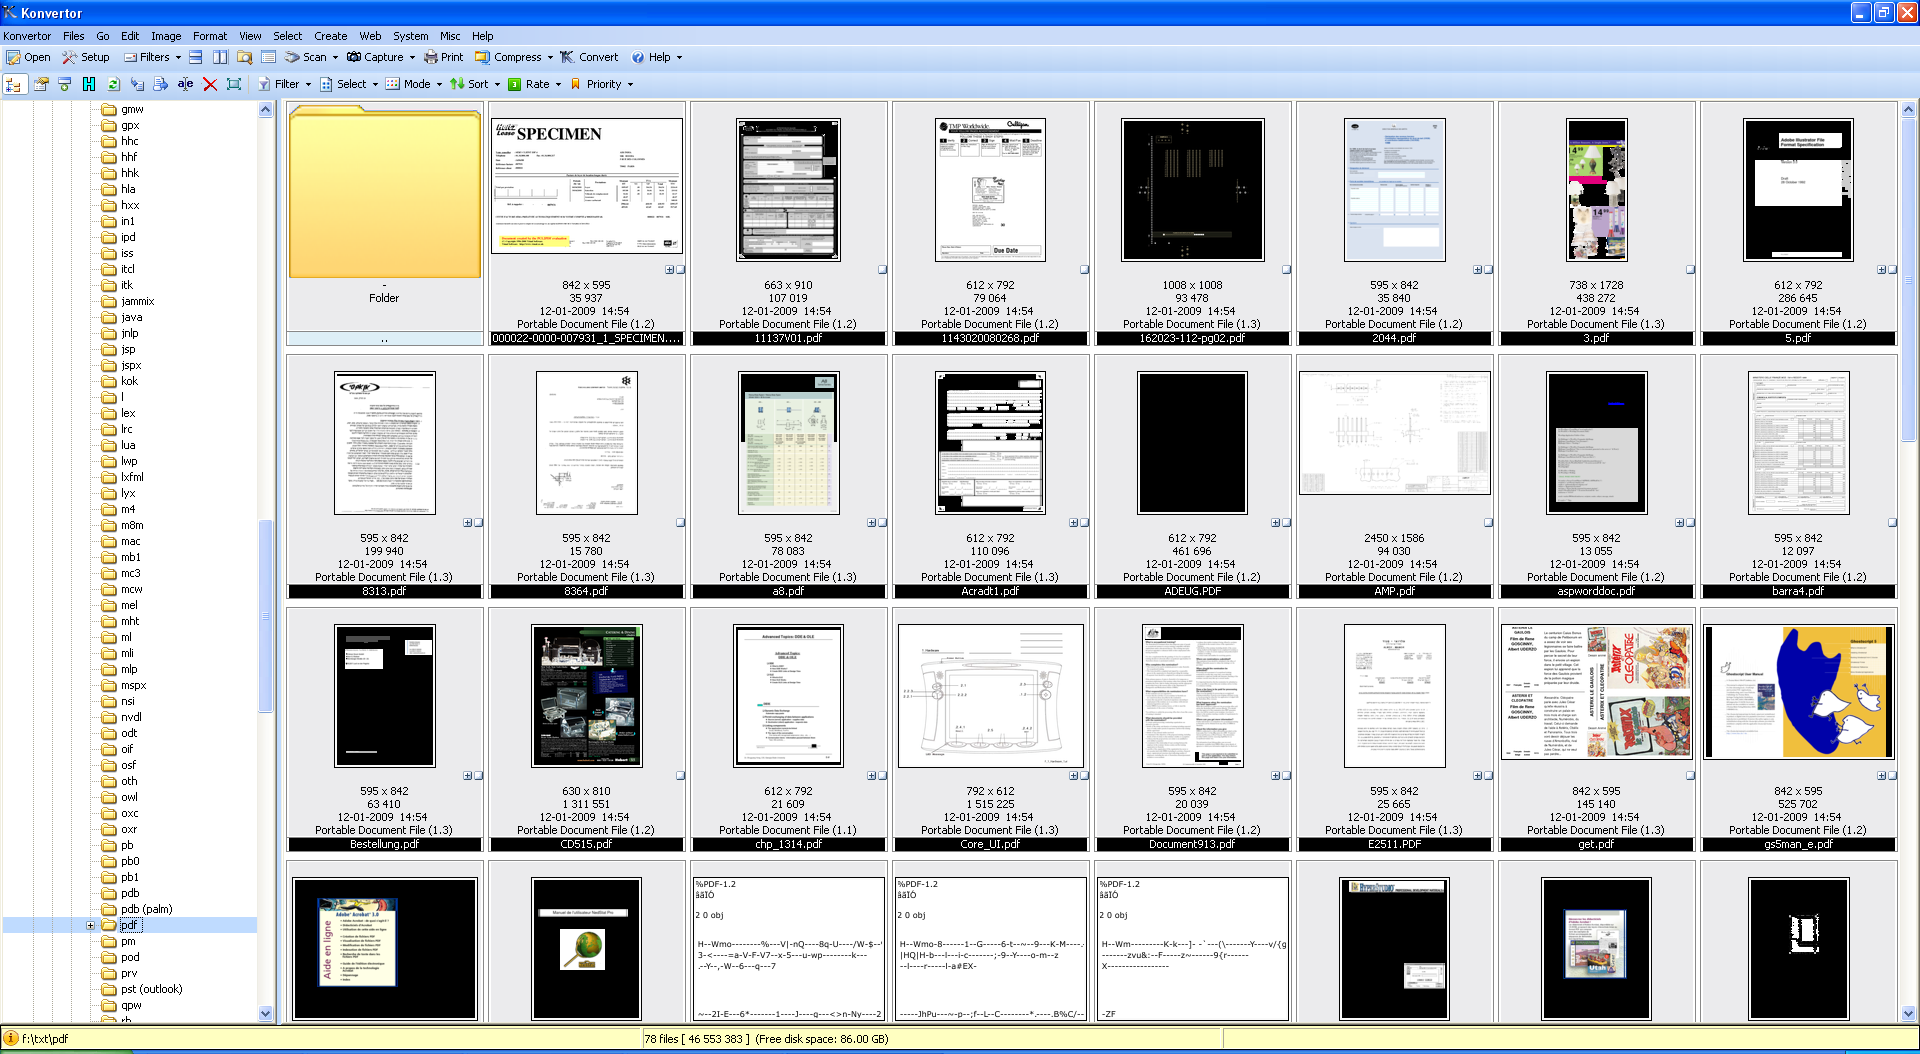
Task: Click the small square icon on CD515.pdf
Action: pos(680,775)
